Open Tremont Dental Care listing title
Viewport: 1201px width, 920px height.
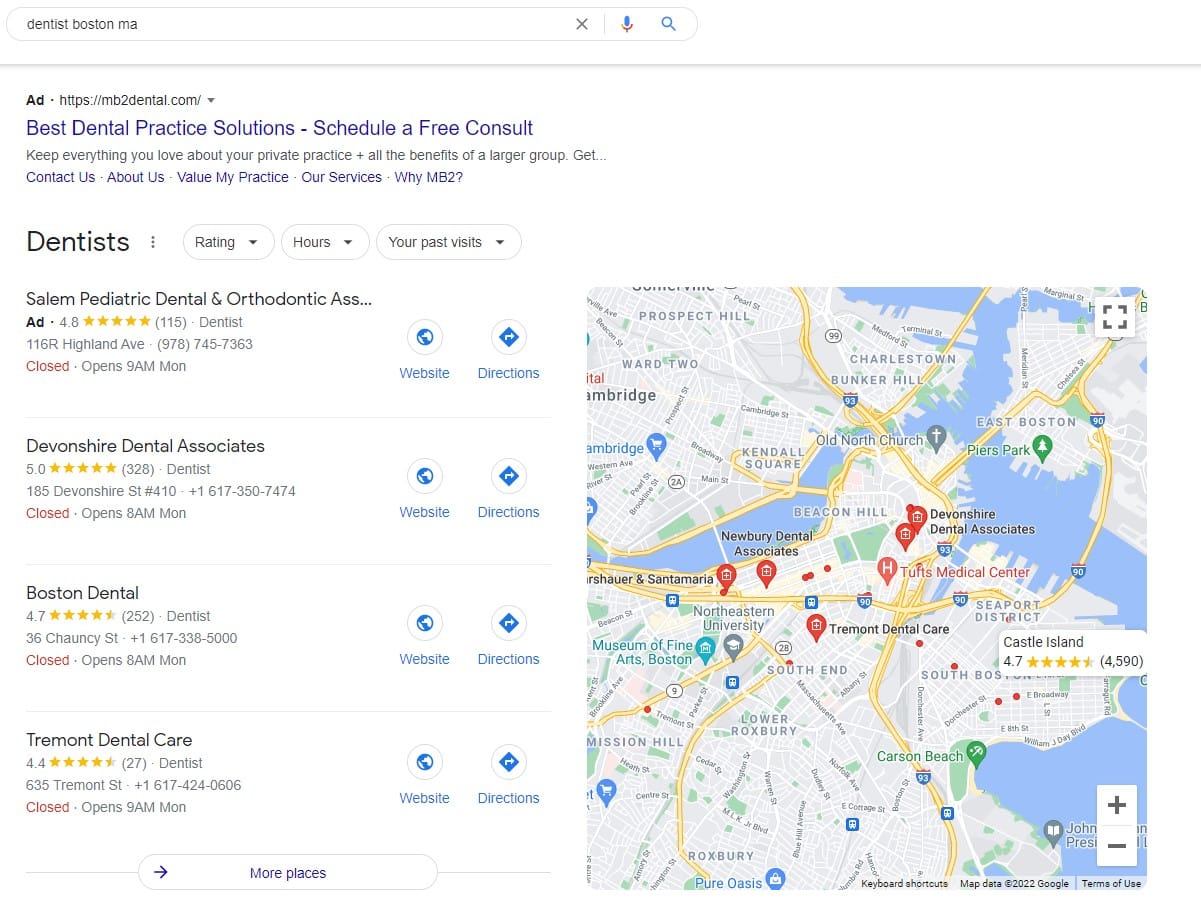[109, 739]
